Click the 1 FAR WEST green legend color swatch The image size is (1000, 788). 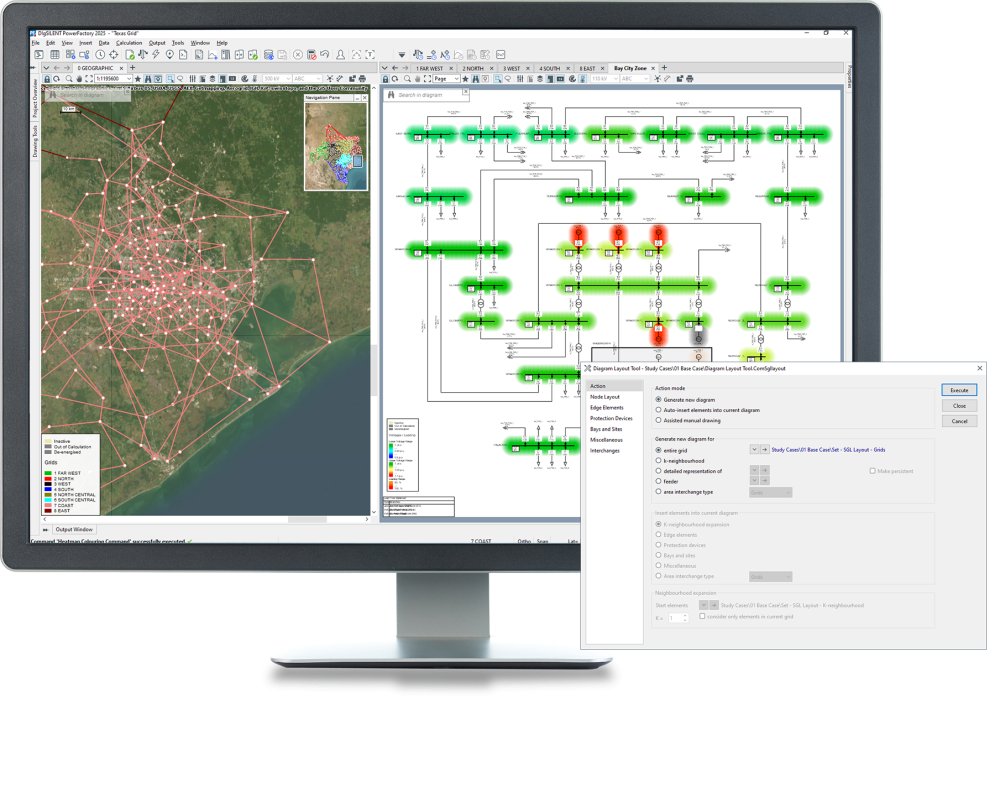point(48,473)
